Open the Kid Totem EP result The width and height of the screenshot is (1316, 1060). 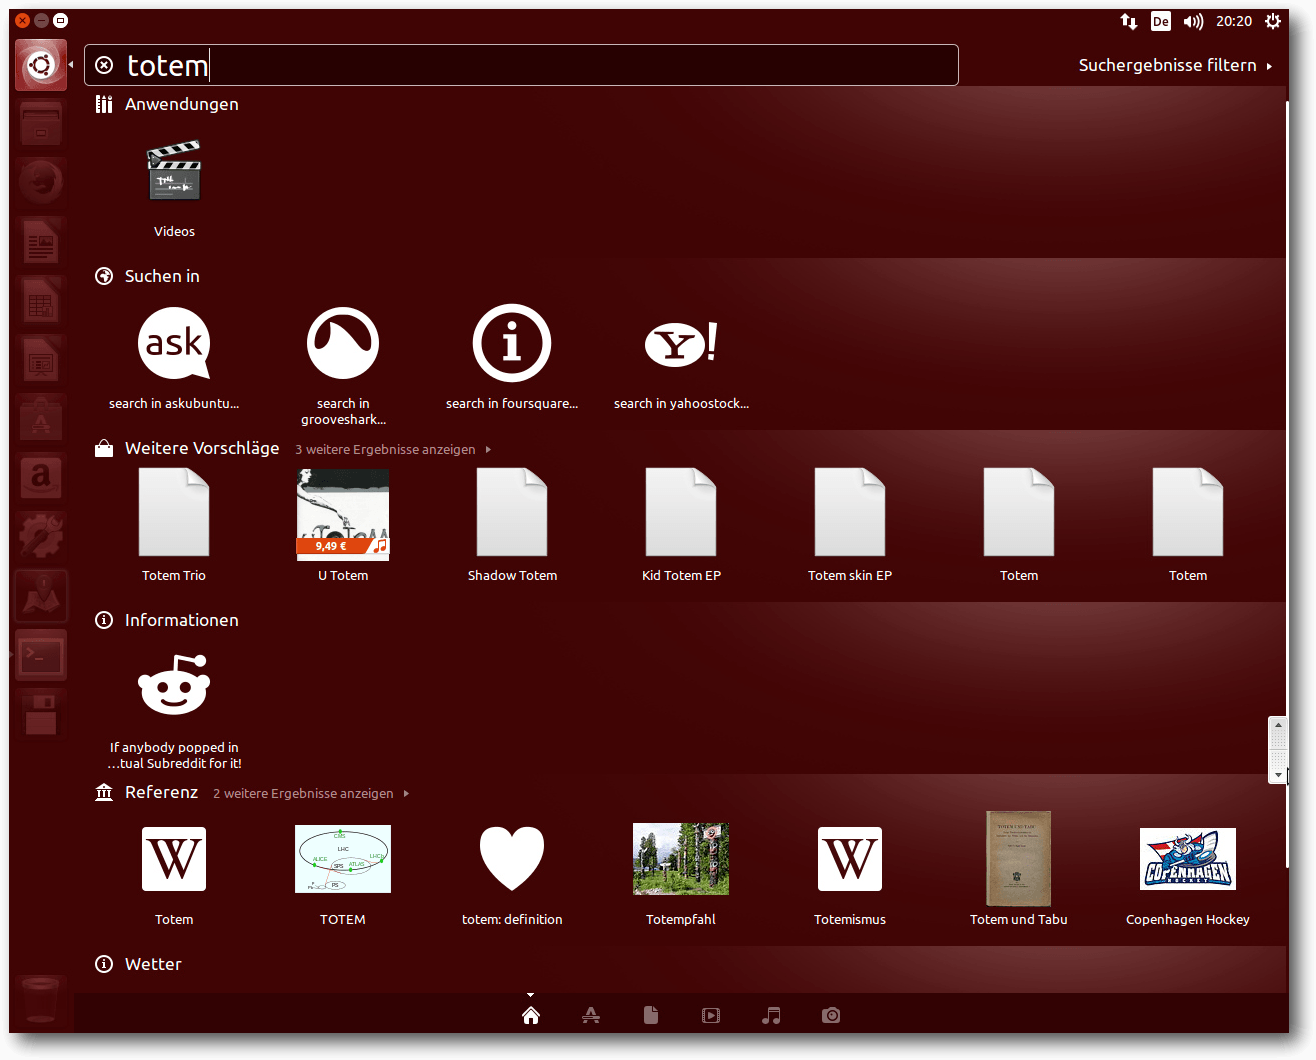681,512
